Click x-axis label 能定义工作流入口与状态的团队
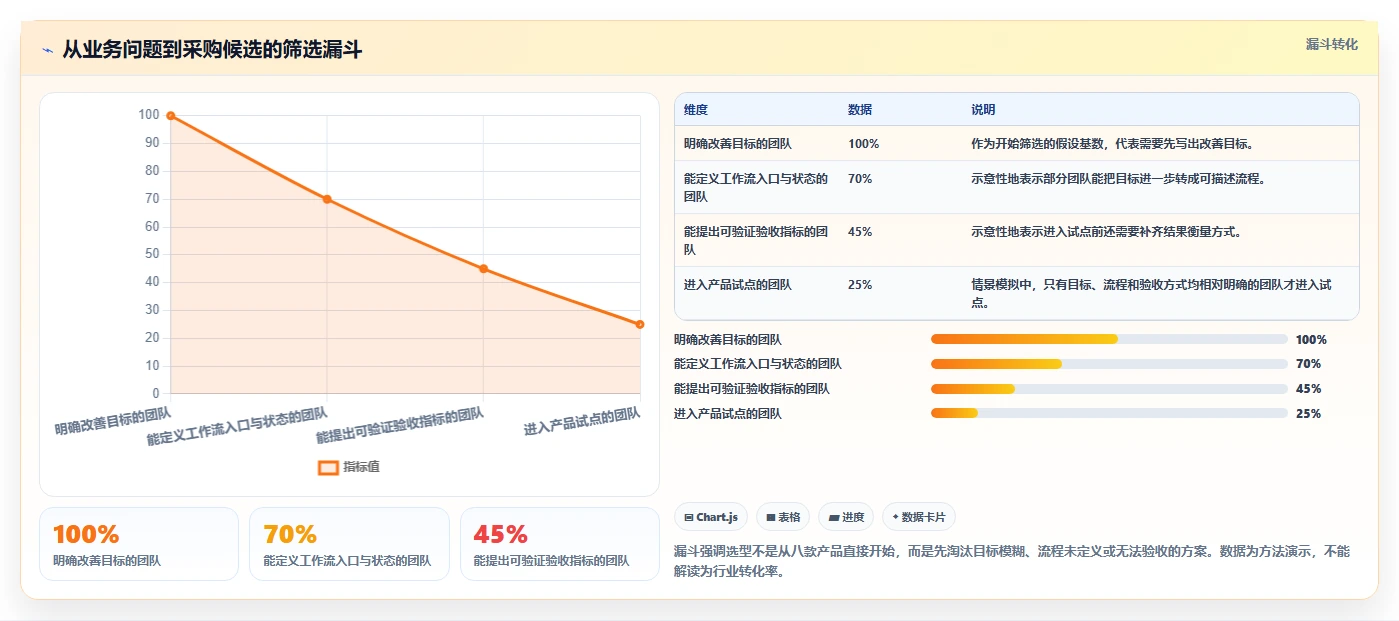Image resolution: width=1399 pixels, height=621 pixels. point(237,426)
